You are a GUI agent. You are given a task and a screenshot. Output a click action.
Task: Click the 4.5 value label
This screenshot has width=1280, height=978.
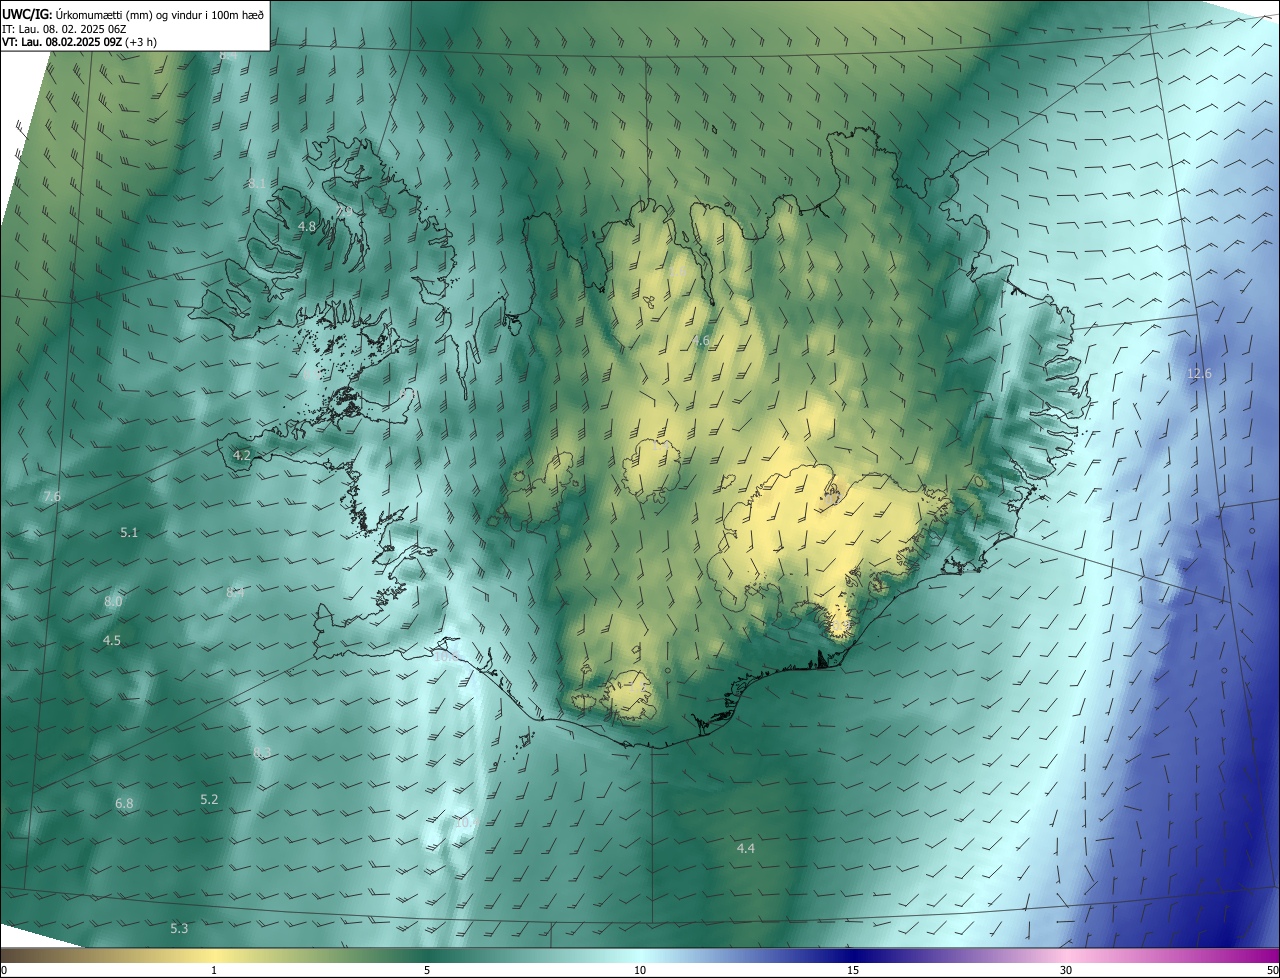point(112,641)
